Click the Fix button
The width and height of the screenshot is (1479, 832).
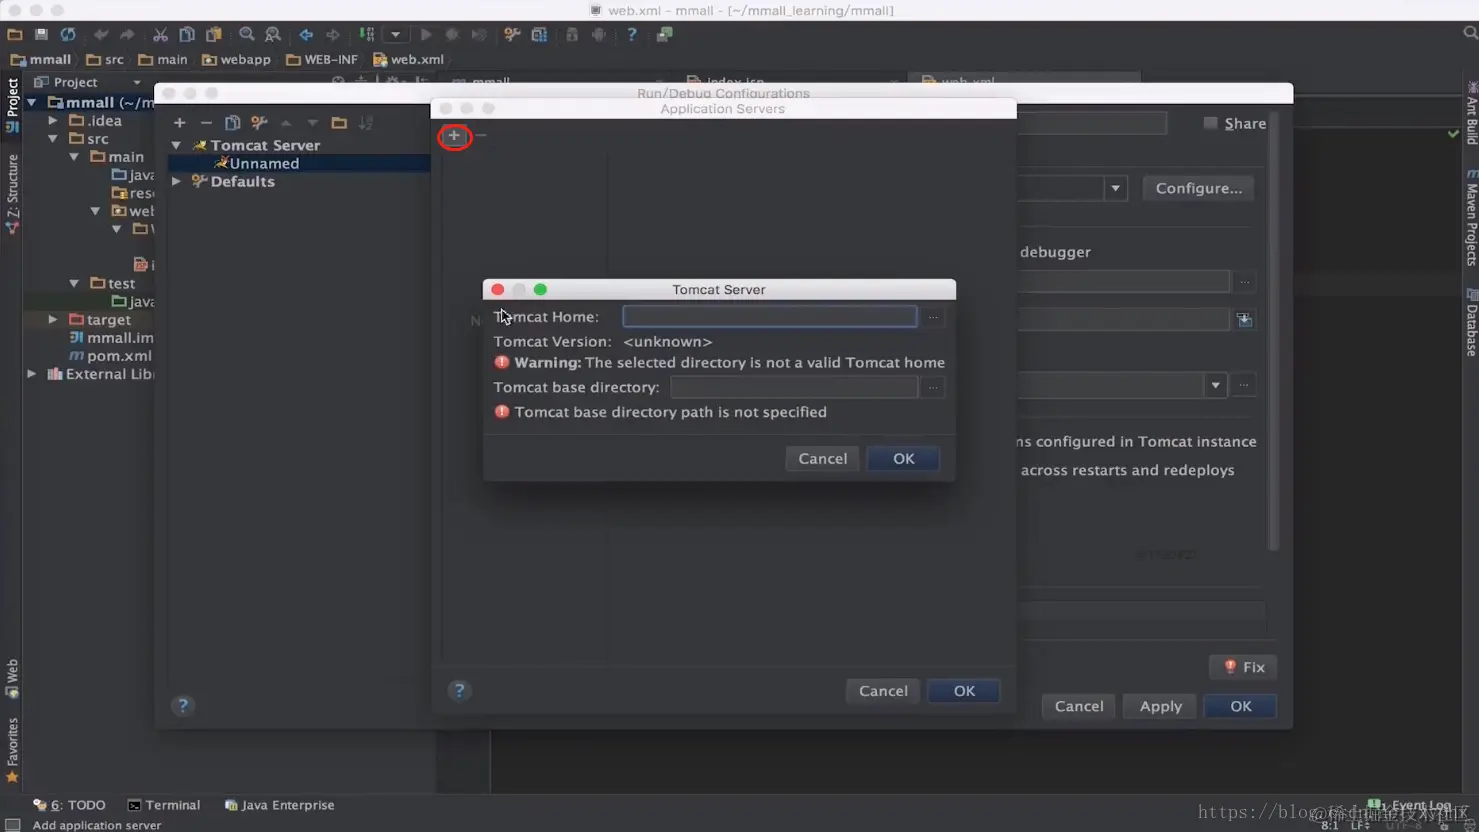pyautogui.click(x=1244, y=667)
